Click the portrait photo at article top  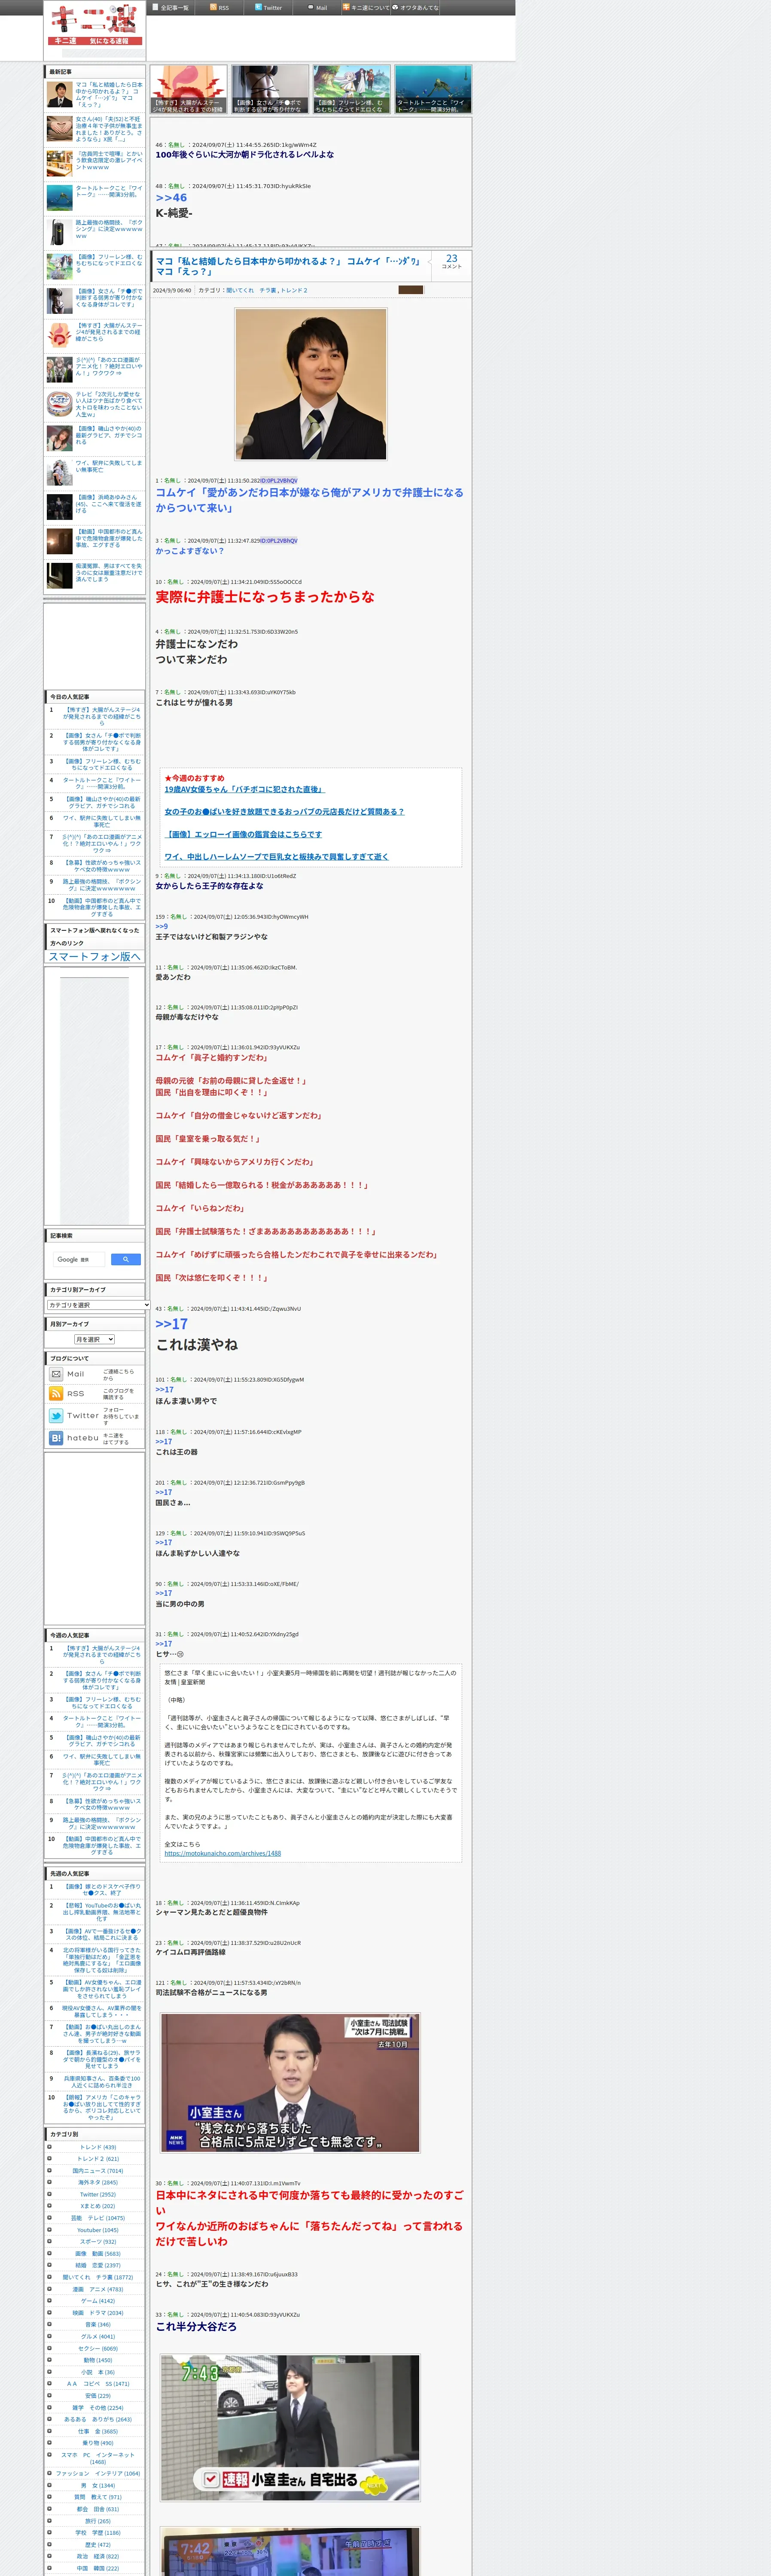click(x=310, y=384)
